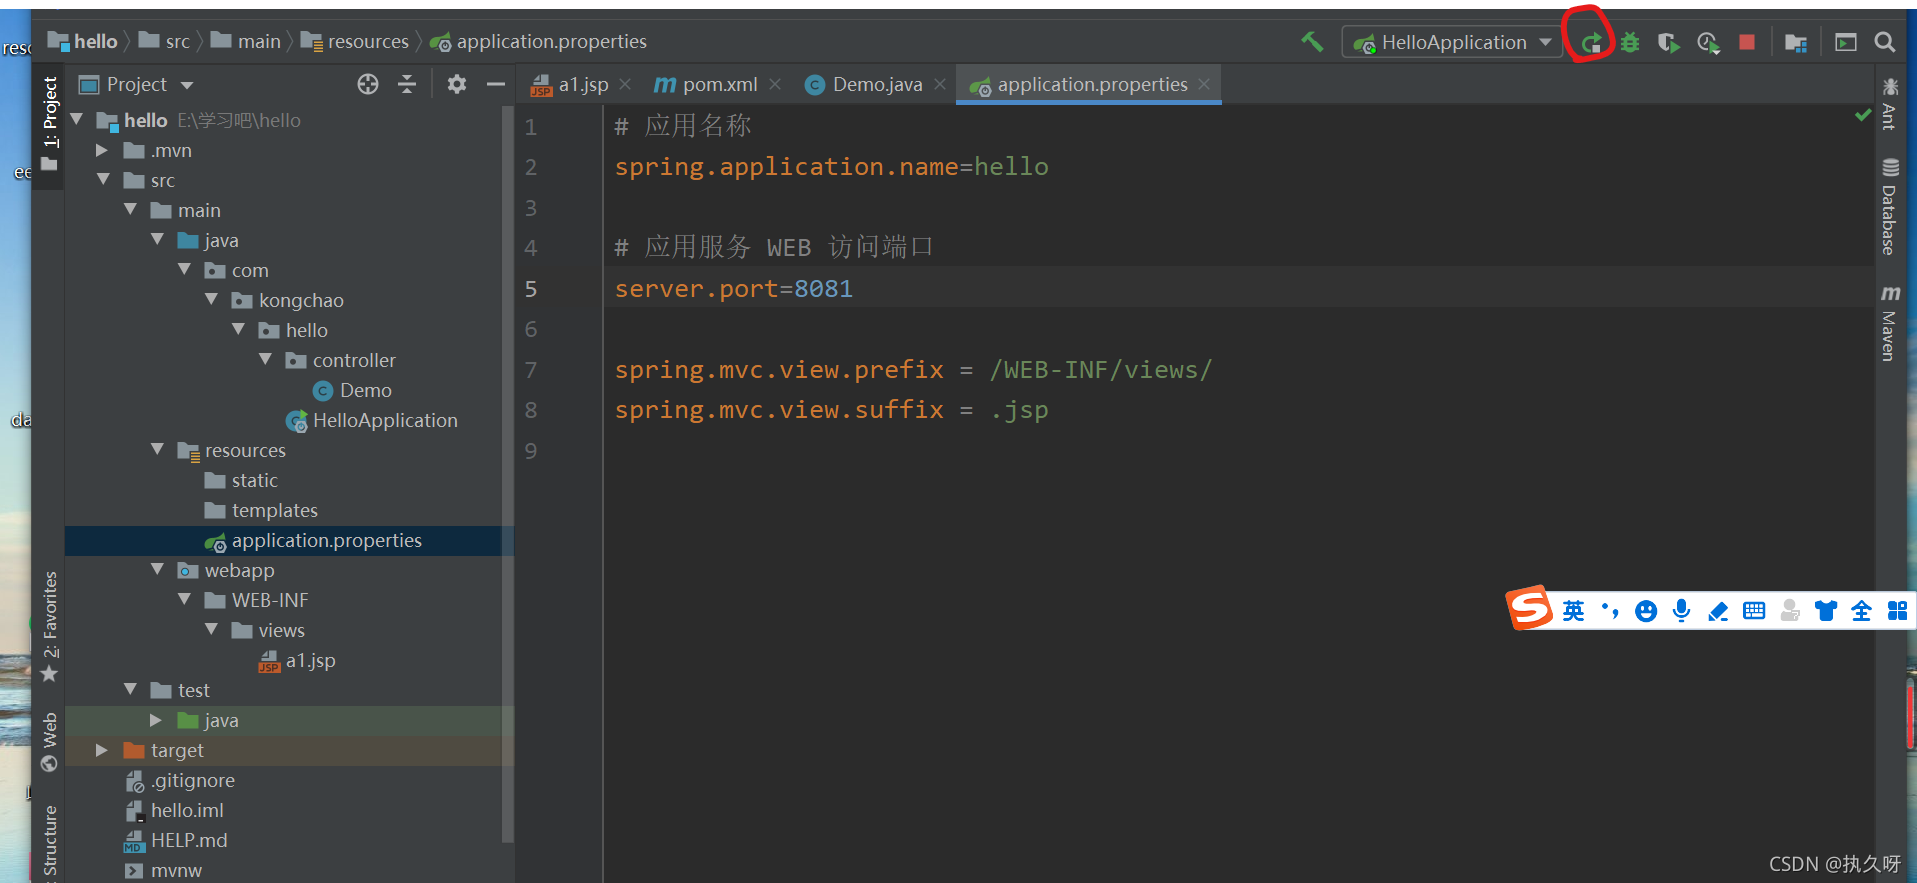Expand the target folder in project tree

(102, 750)
